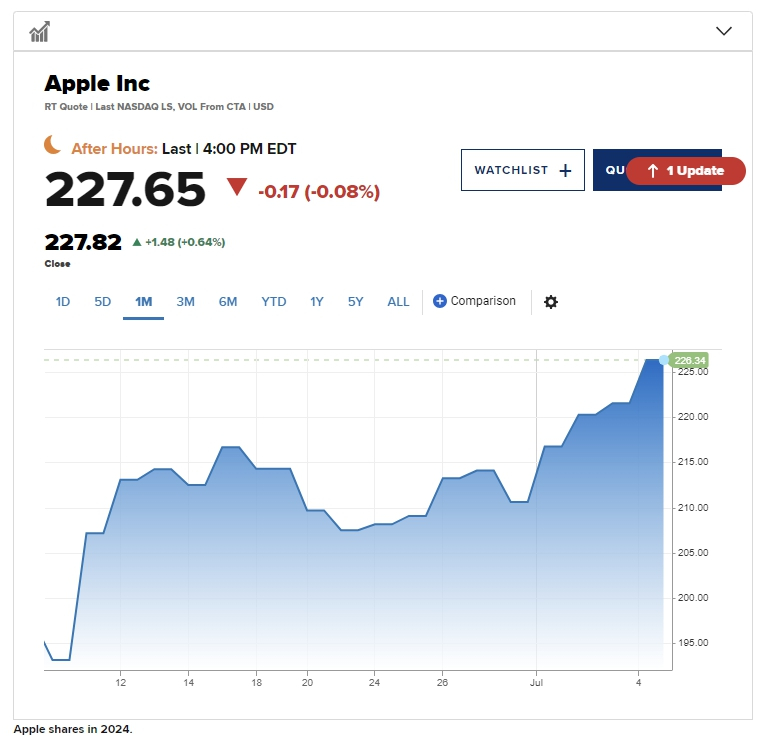
Task: Add Apple to the WATCHLIST
Action: [x=521, y=170]
